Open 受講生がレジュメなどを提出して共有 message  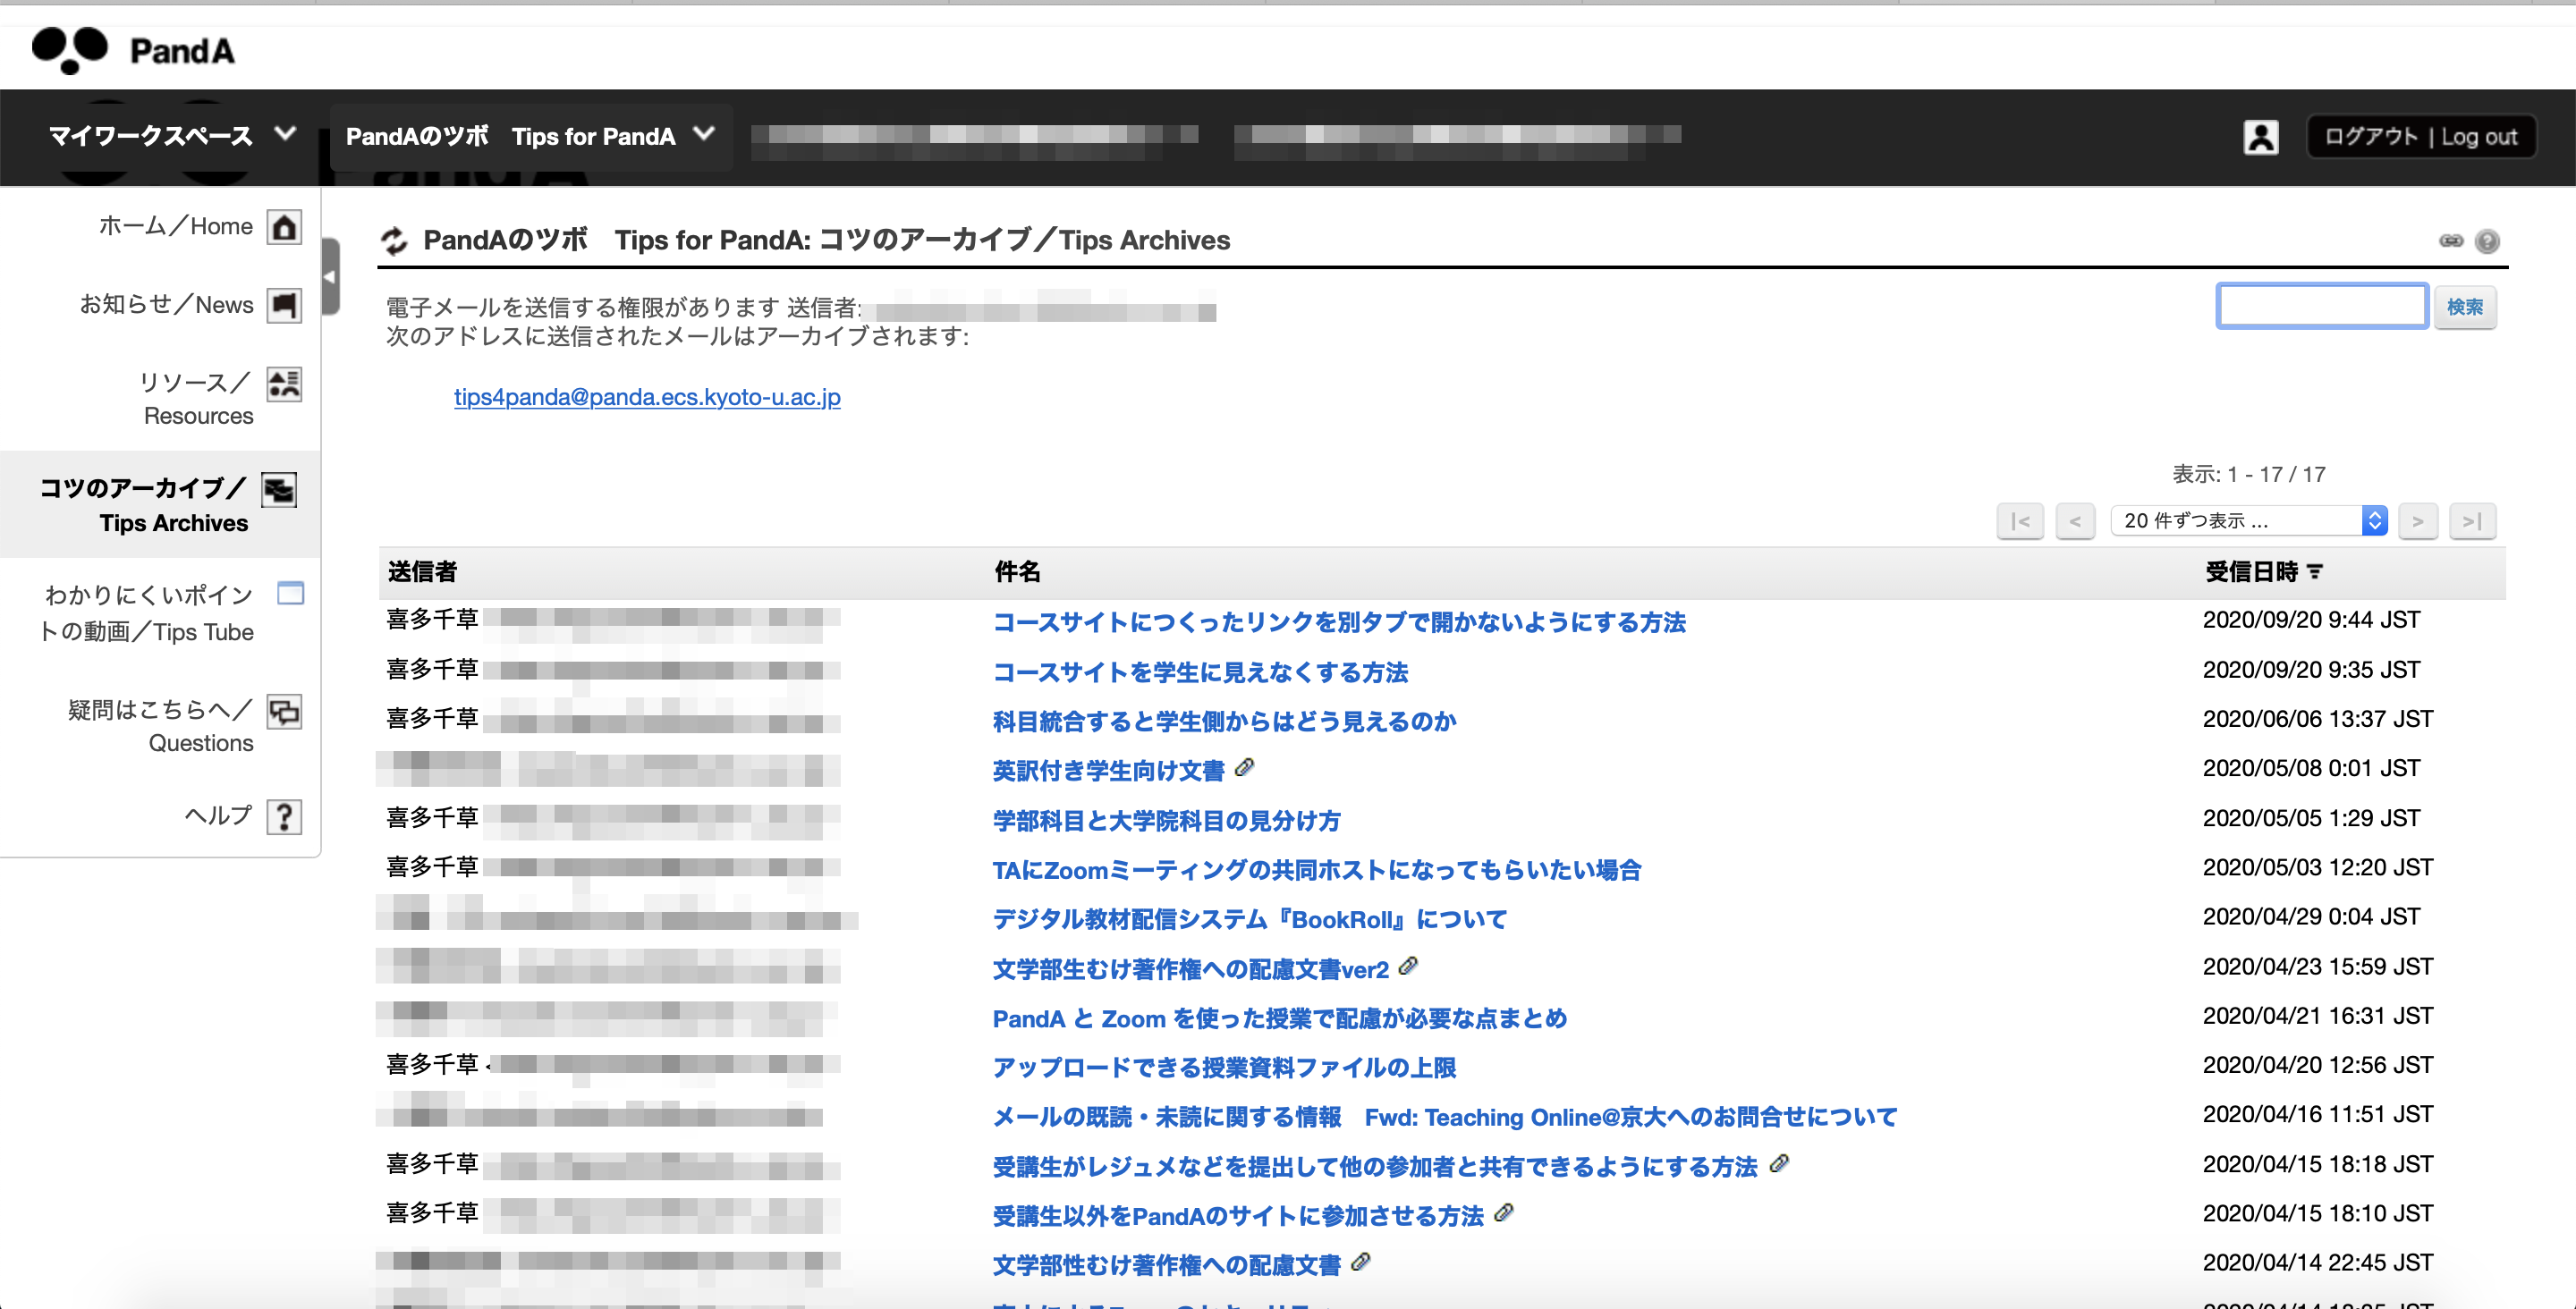point(1375,1167)
